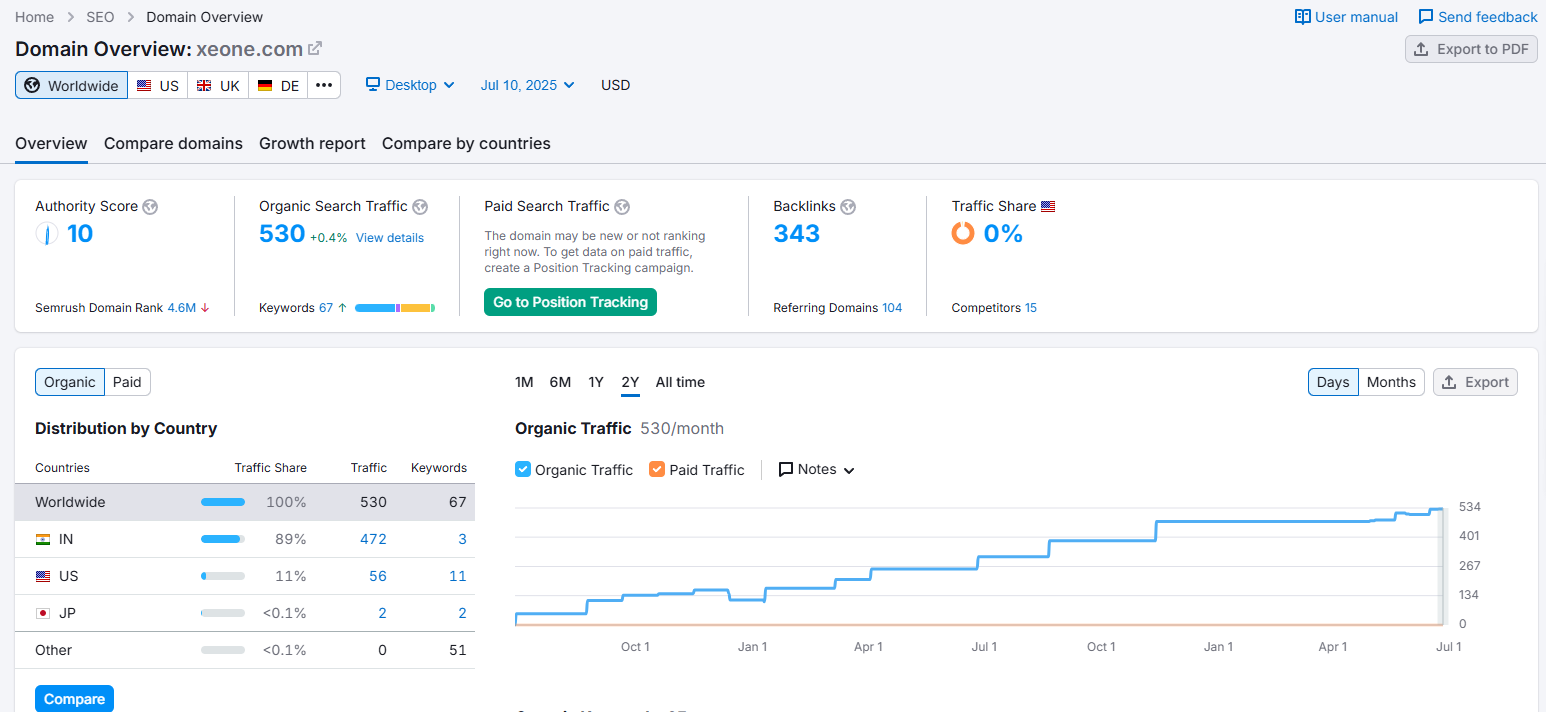Click the Backlinks 343 number
This screenshot has height=712, width=1546.
797,234
